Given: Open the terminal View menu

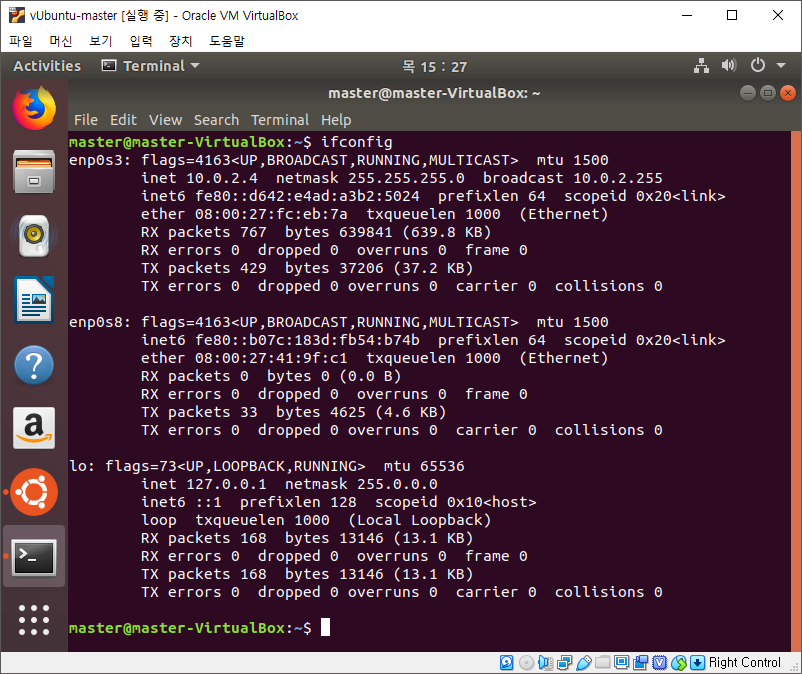Looking at the screenshot, I should (165, 120).
